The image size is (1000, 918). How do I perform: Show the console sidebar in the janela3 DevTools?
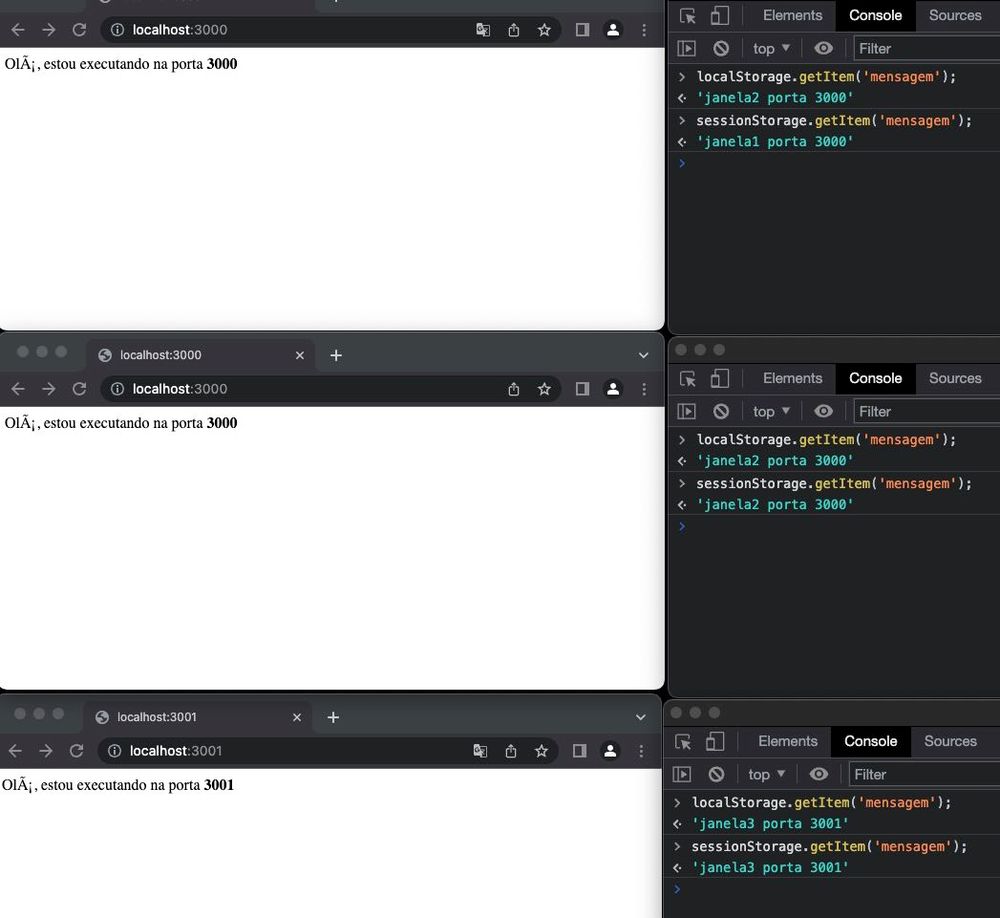tap(682, 774)
